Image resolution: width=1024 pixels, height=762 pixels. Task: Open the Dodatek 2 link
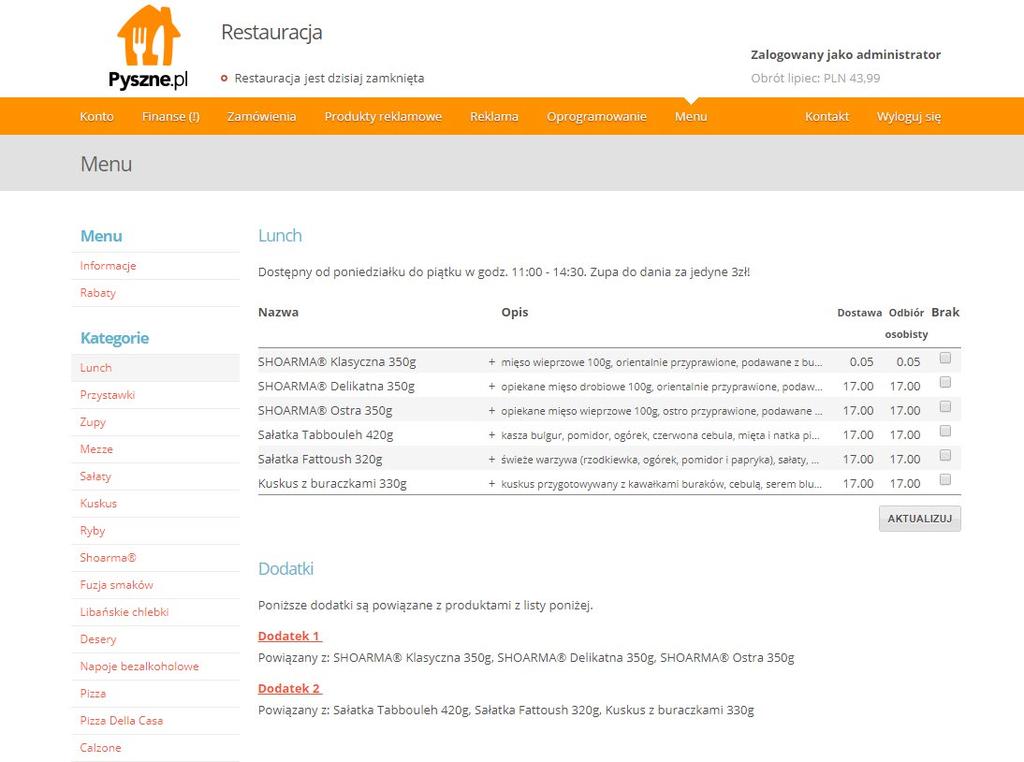(x=290, y=688)
